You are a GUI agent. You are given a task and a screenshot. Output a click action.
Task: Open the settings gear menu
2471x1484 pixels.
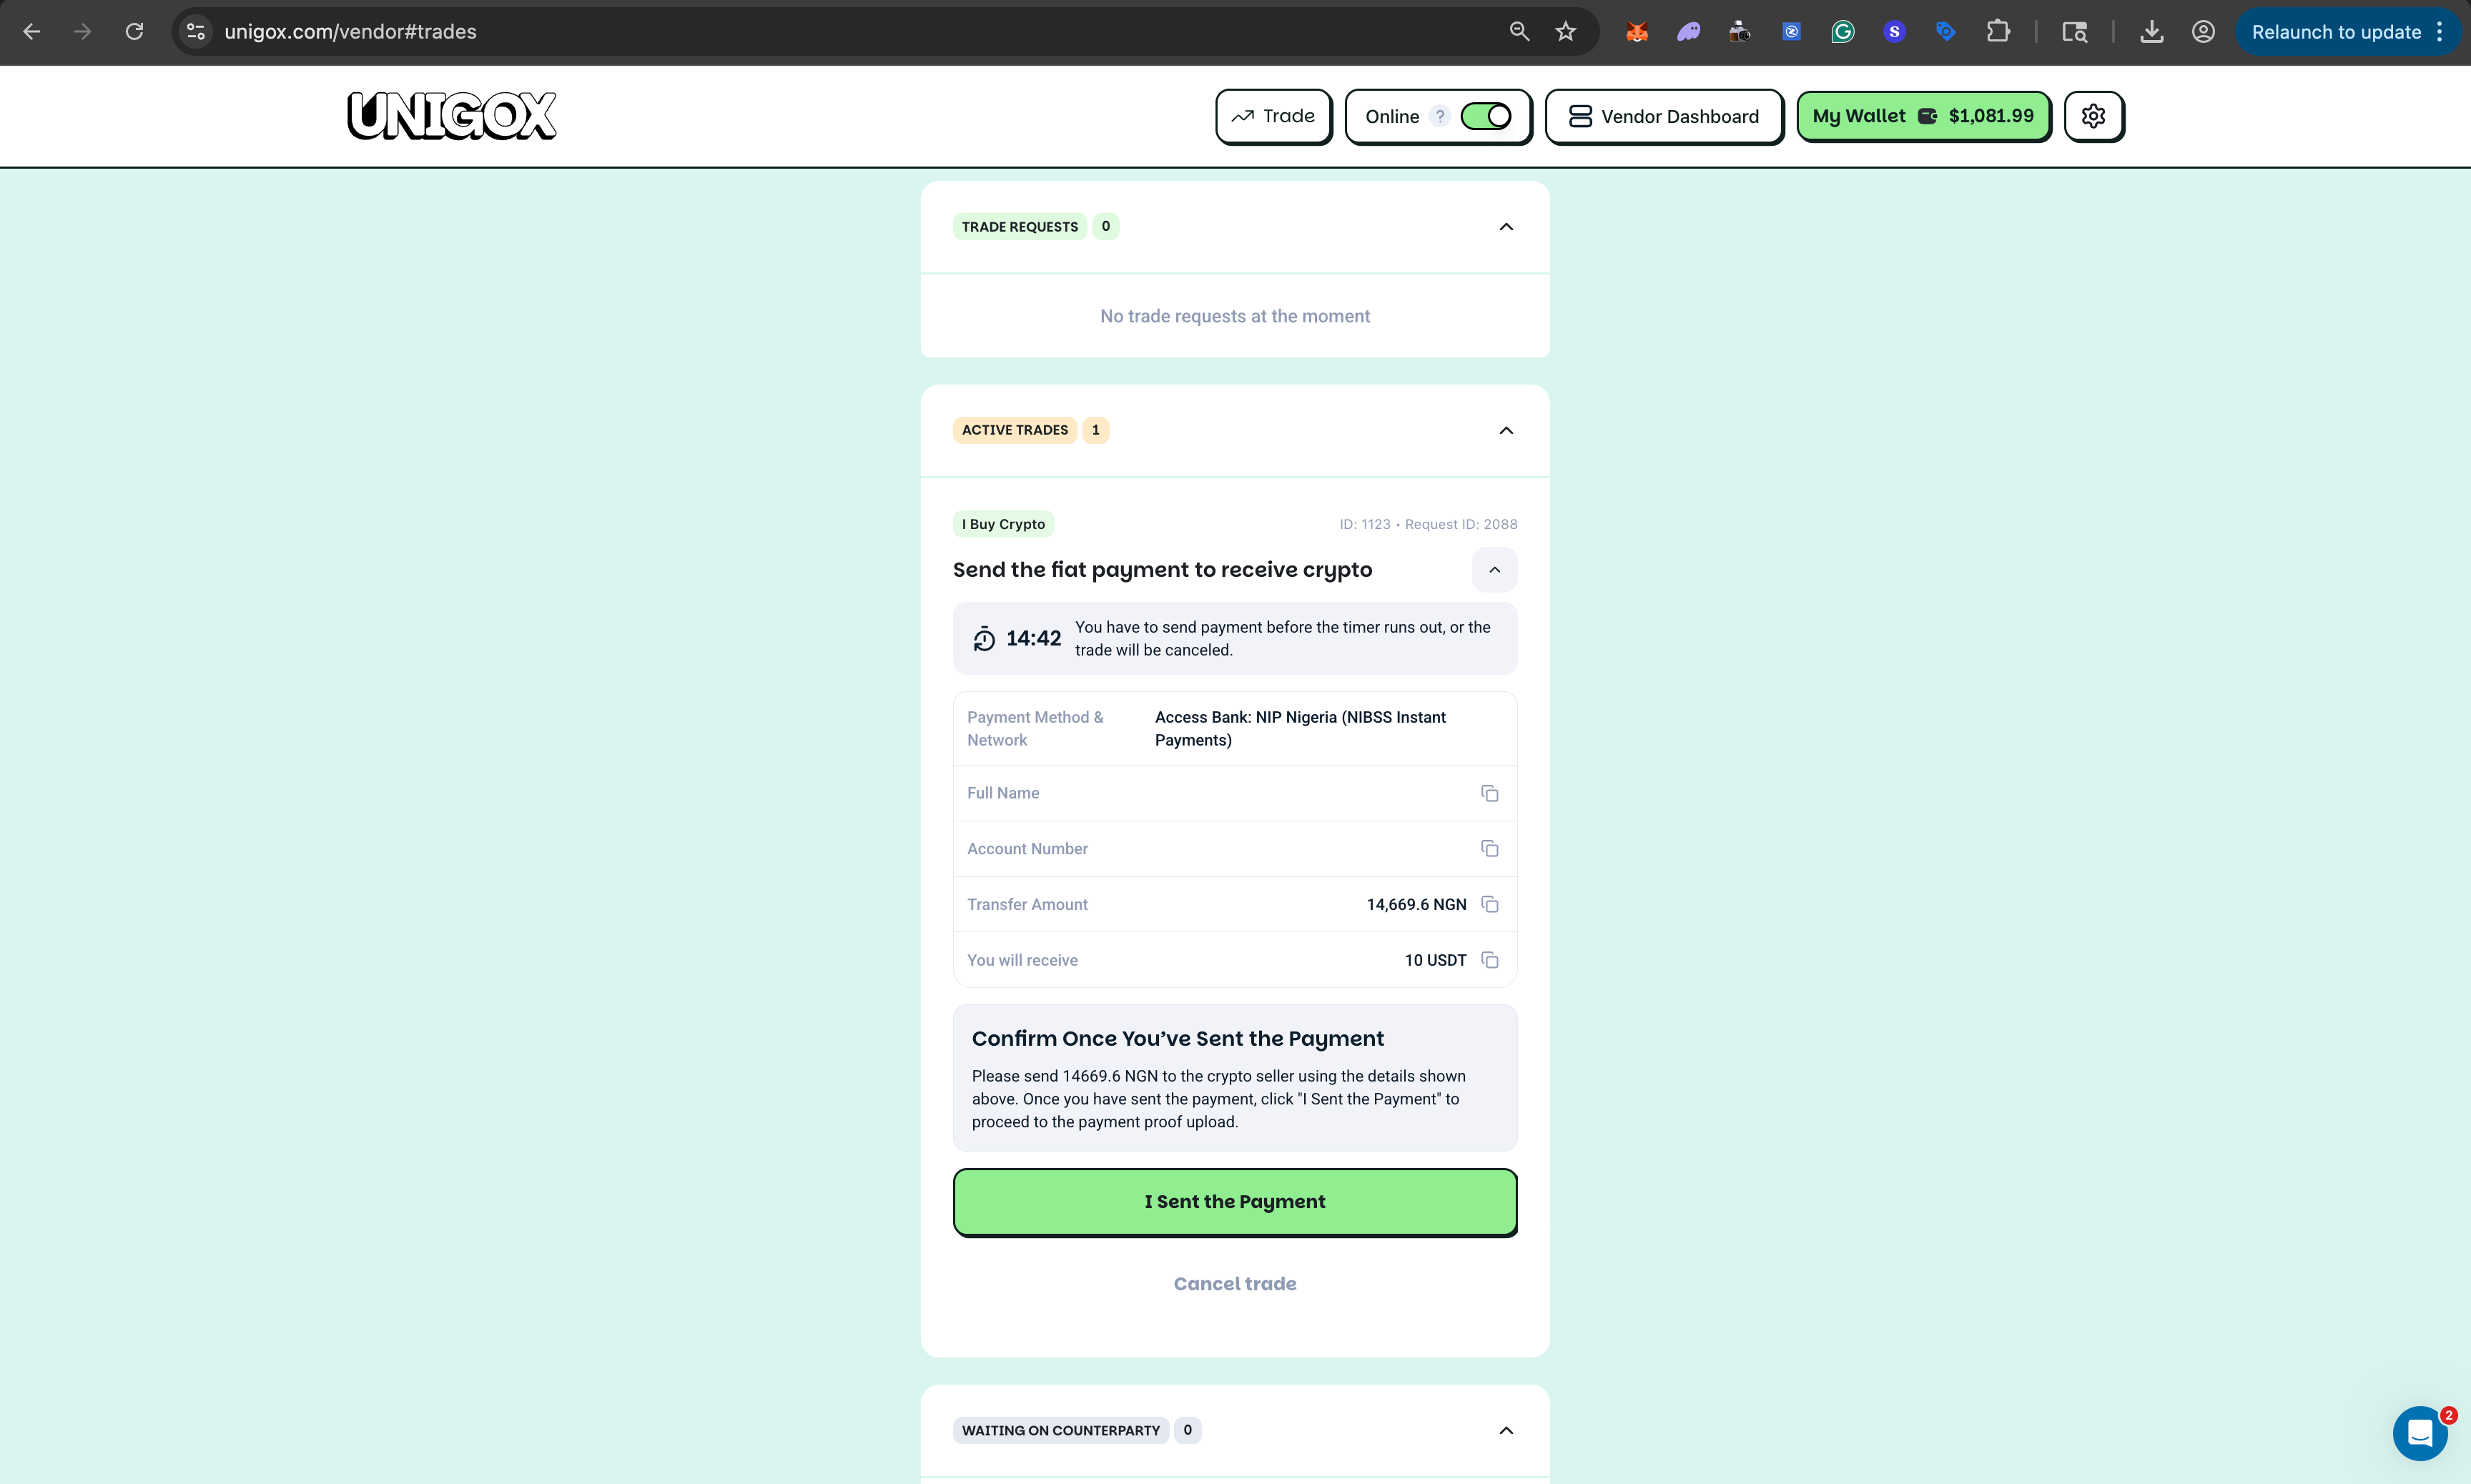tap(2093, 116)
